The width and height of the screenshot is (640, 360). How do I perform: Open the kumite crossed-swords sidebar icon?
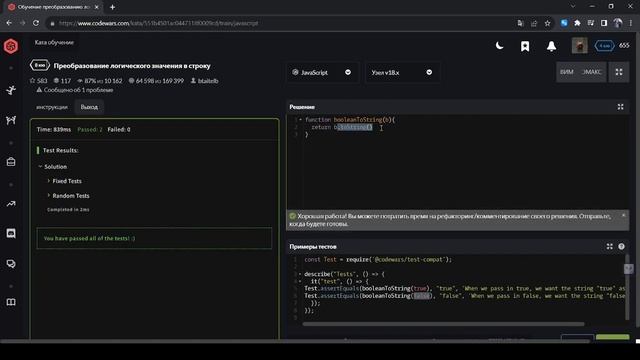pyautogui.click(x=11, y=120)
